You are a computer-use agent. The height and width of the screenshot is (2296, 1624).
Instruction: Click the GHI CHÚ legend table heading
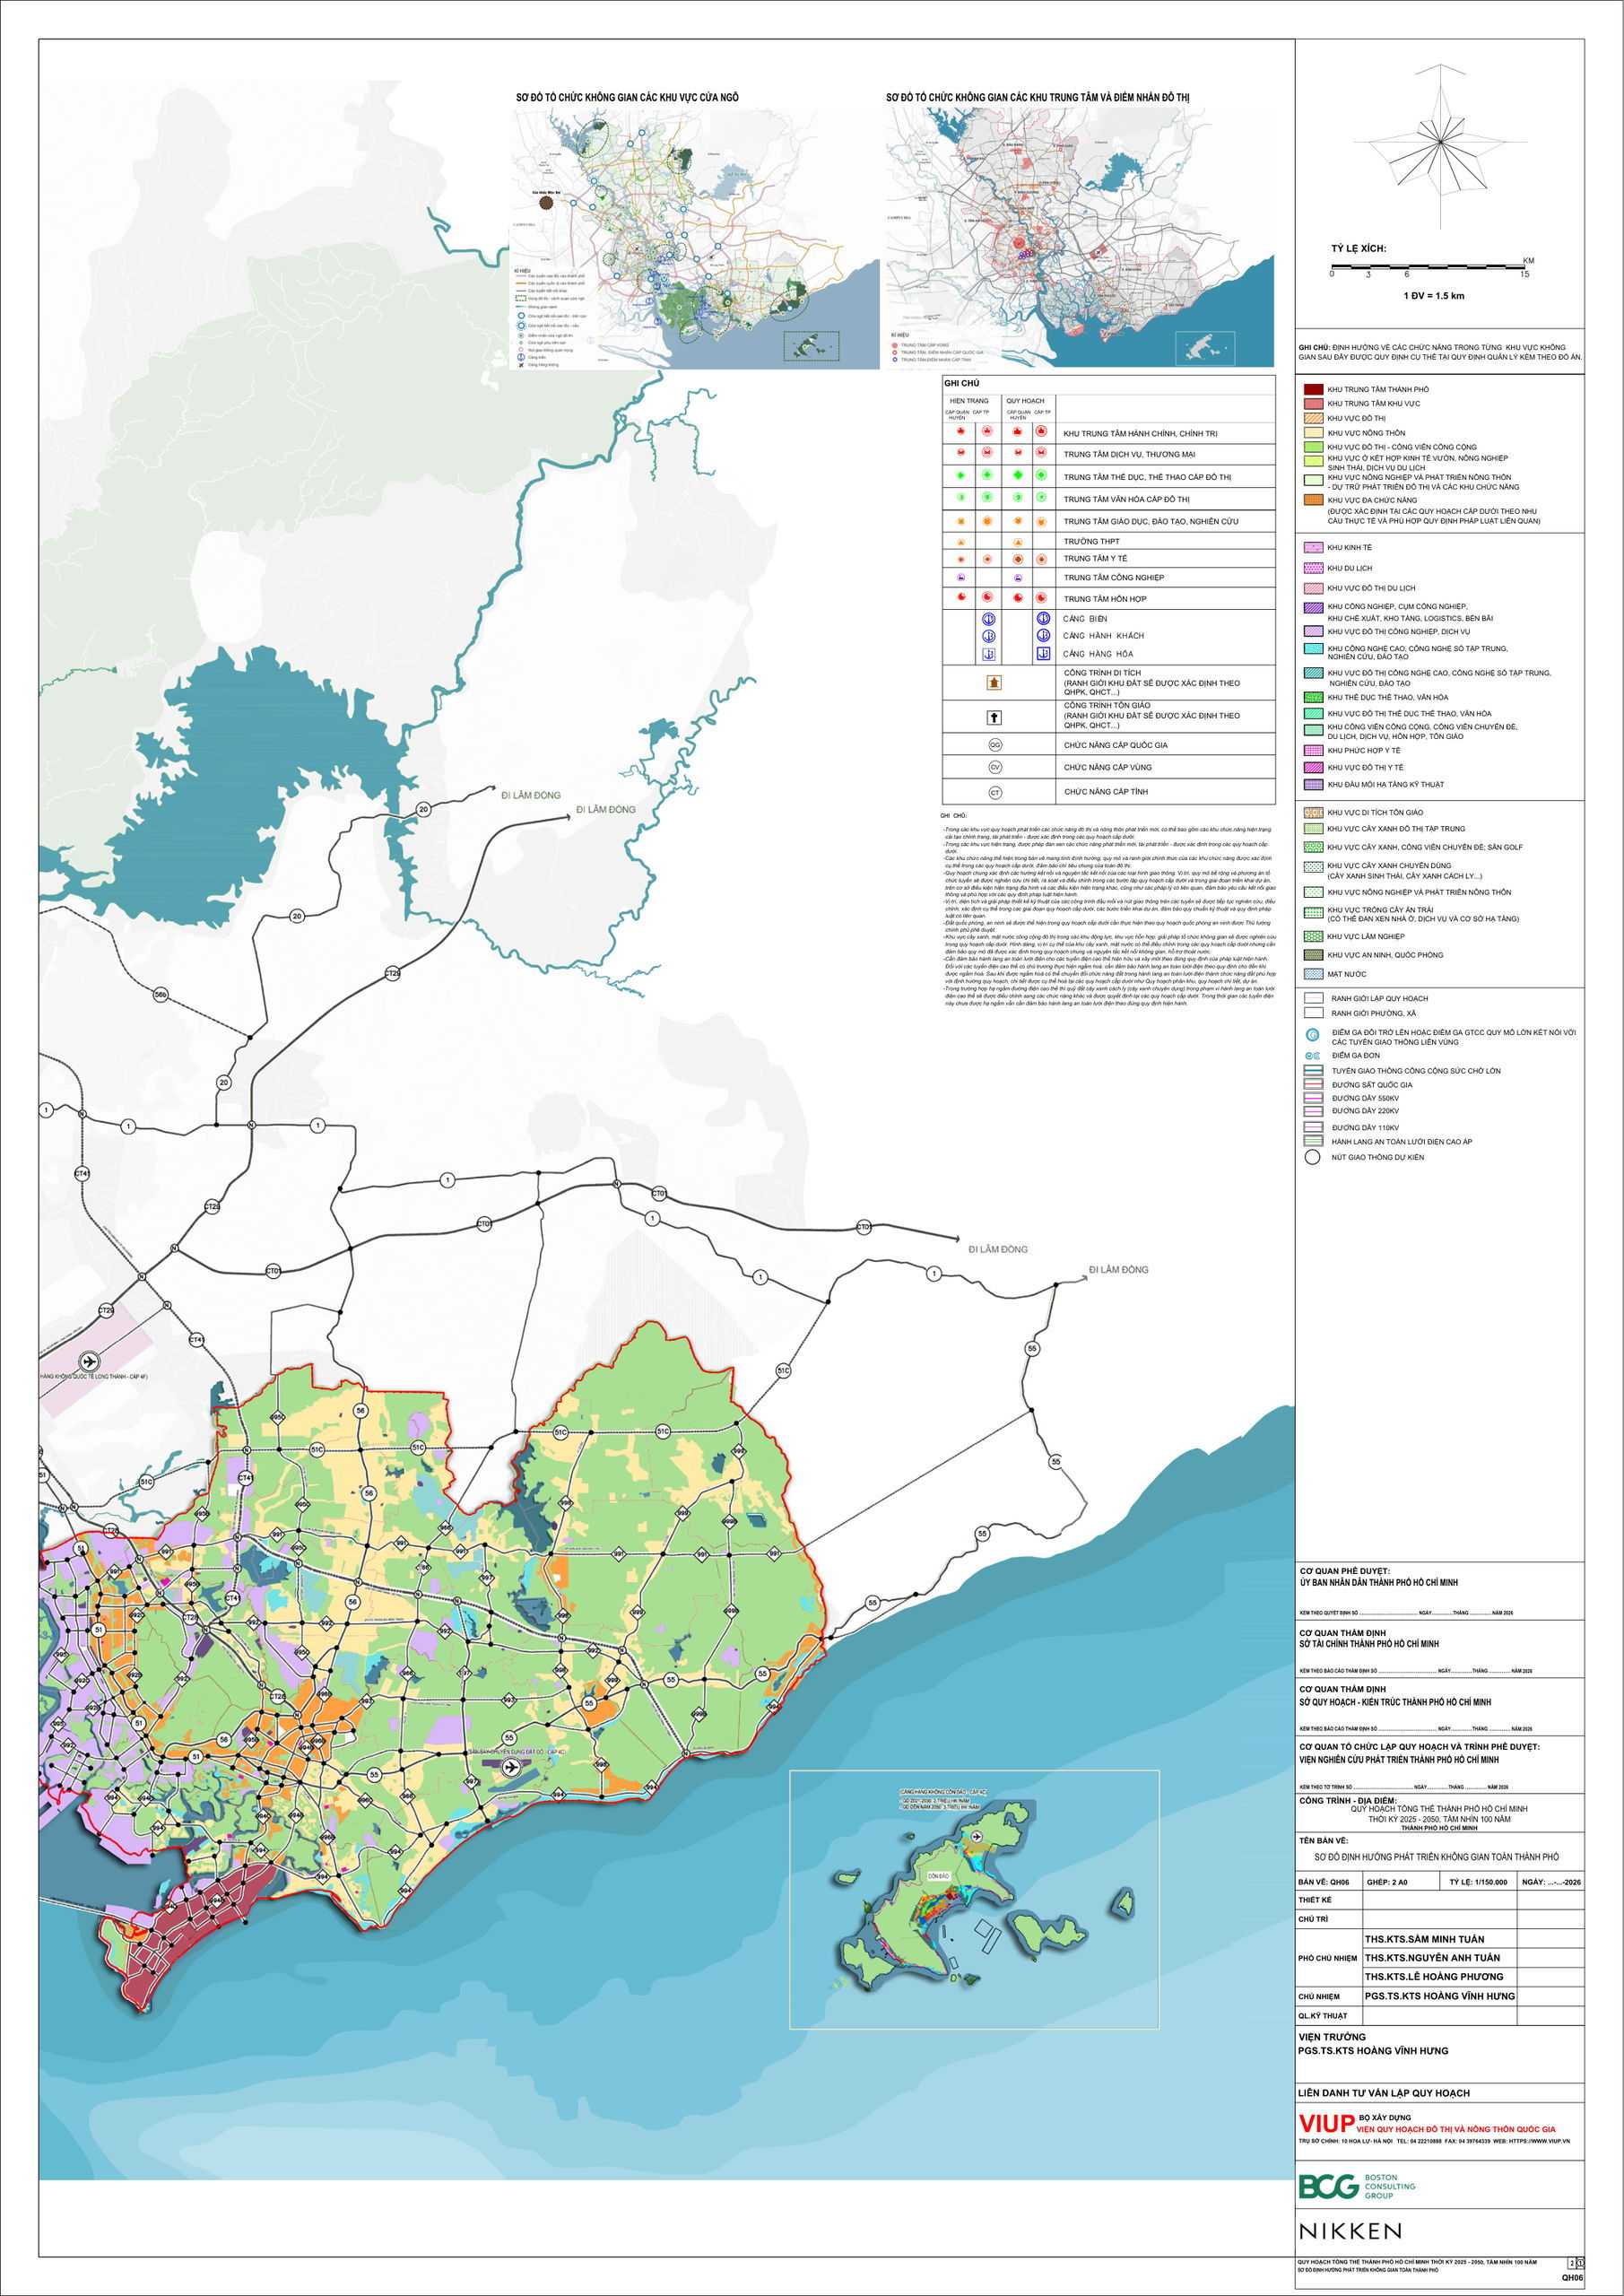tap(962, 383)
